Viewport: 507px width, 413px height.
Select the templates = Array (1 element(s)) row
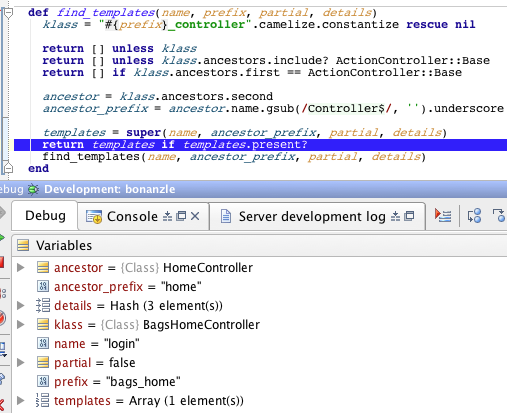point(259,400)
